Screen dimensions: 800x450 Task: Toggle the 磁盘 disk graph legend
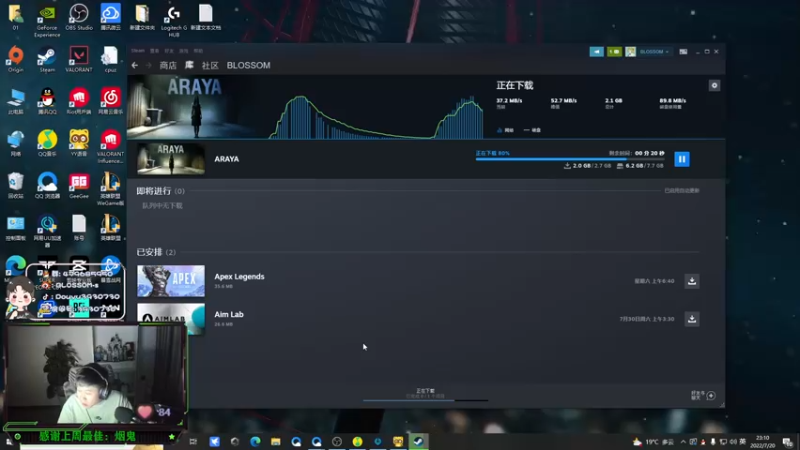point(532,130)
